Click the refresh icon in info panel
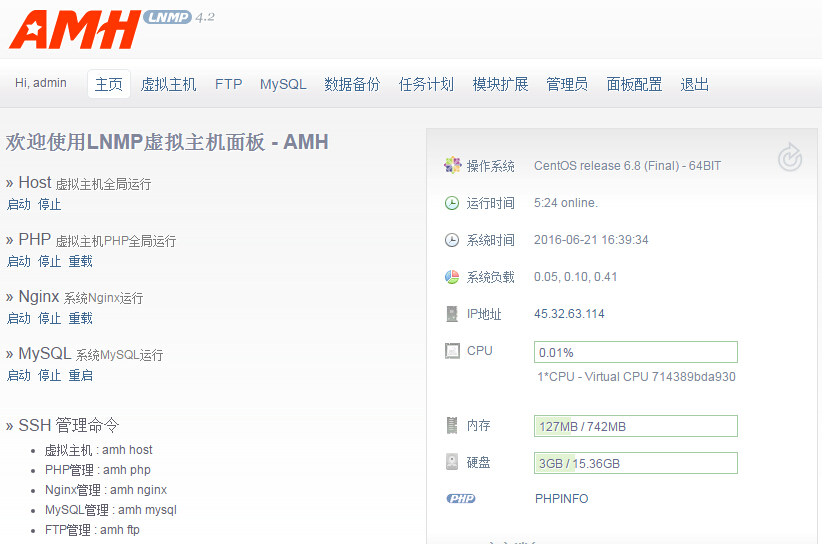The width and height of the screenshot is (822, 544). (789, 157)
